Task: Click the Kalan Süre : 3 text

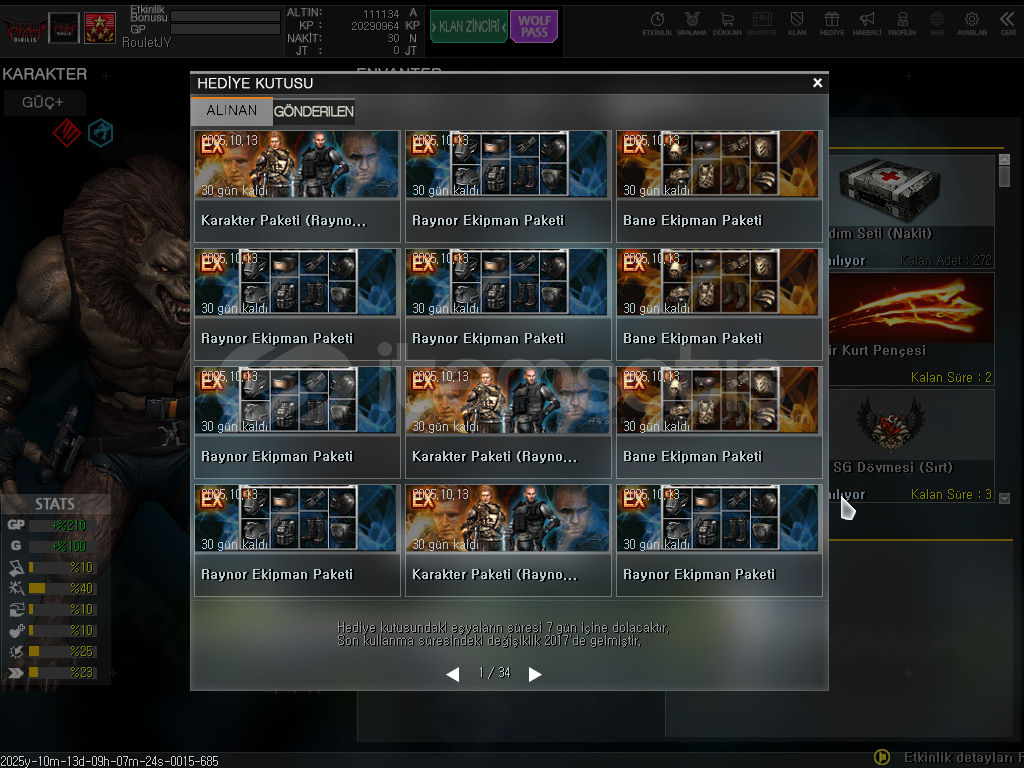Action: (951, 494)
